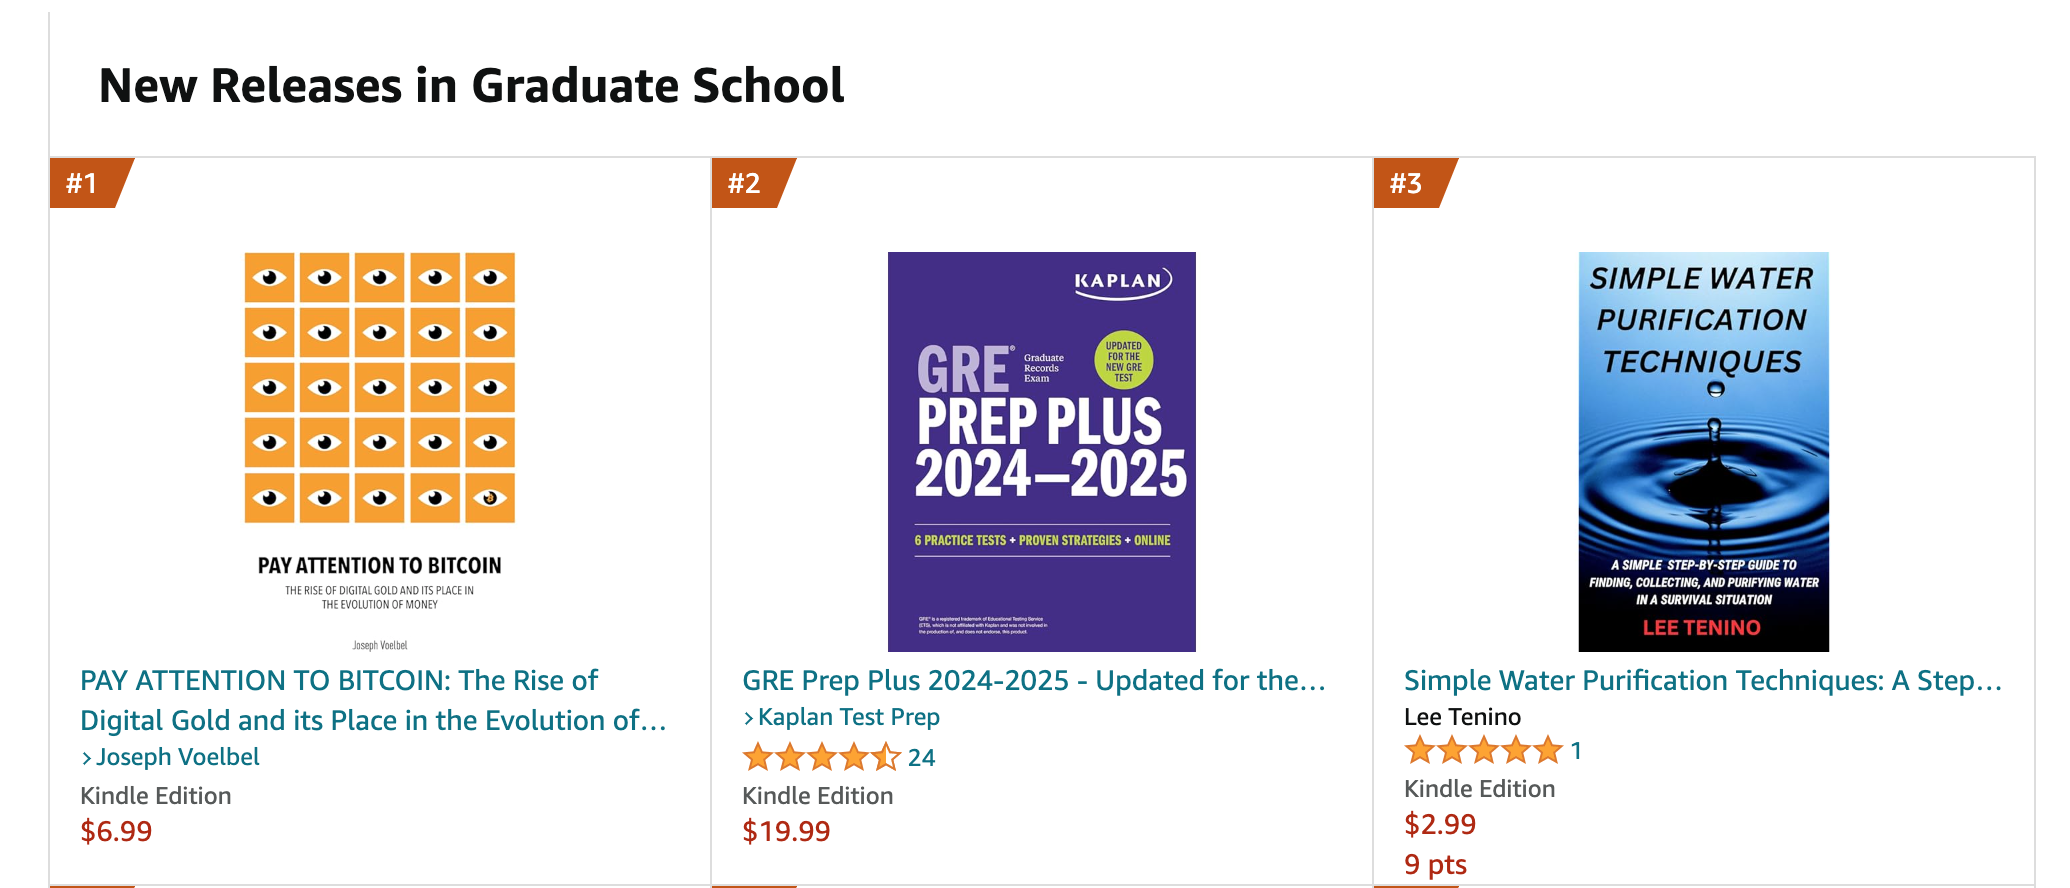The image size is (2070, 888).
Task: Click the star rating for GRE Prep Plus
Action: click(820, 758)
